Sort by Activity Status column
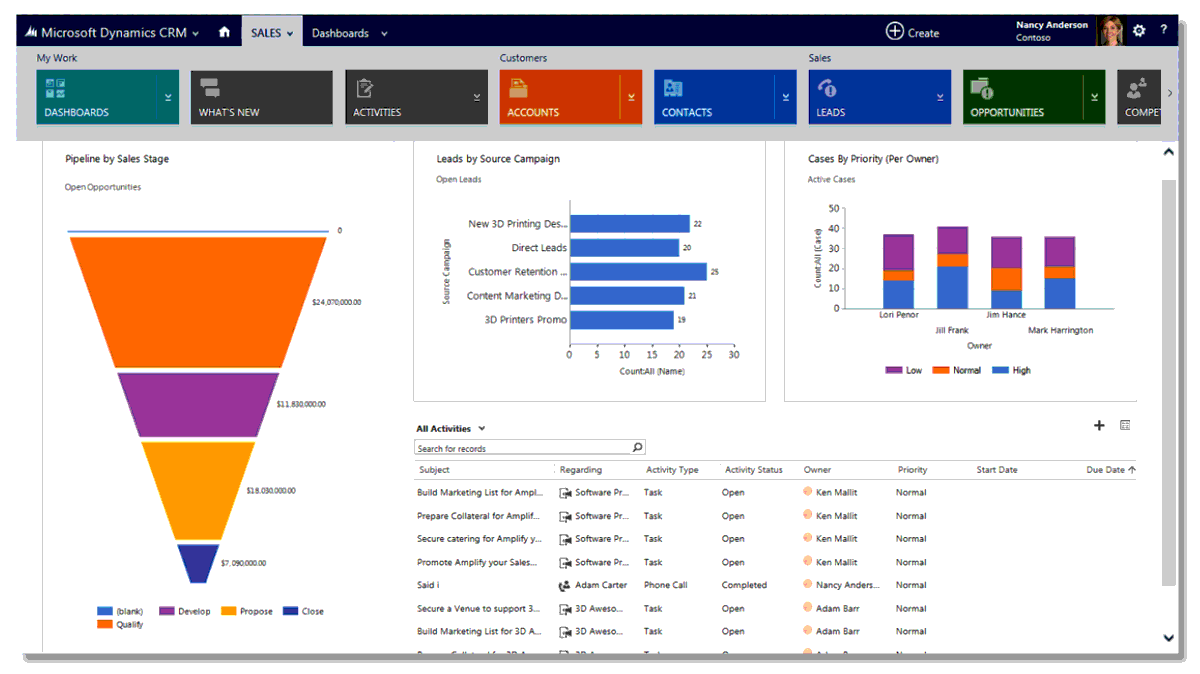This screenshot has width=1200, height=674. click(x=754, y=470)
